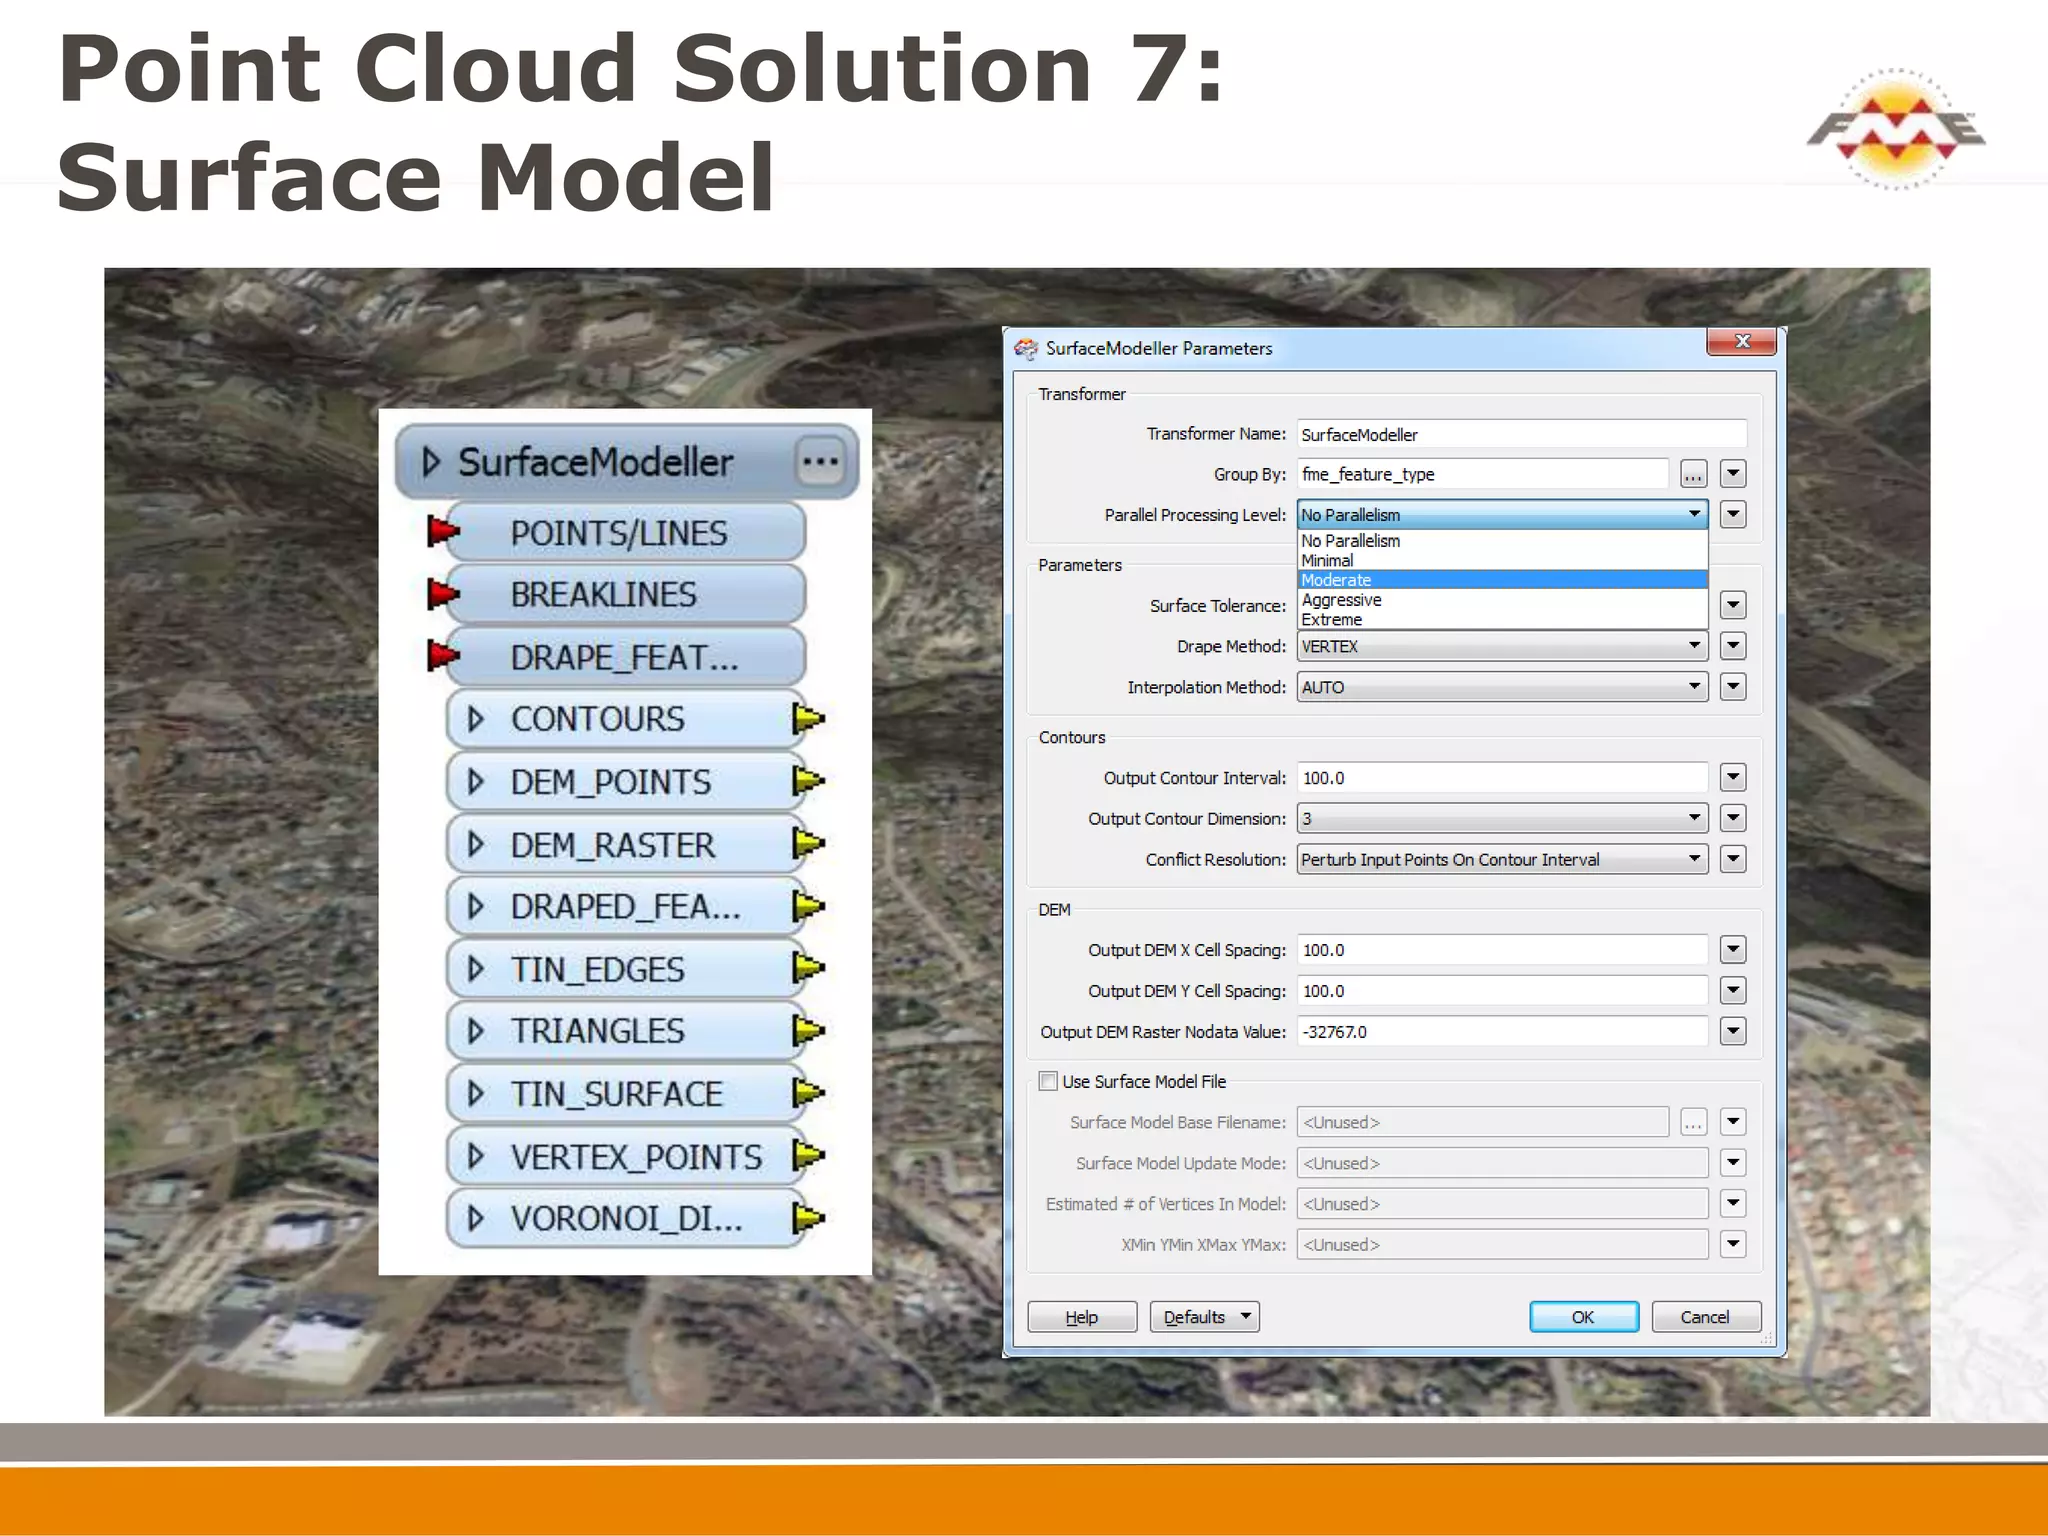Choose Aggressive parallelism option
The width and height of the screenshot is (2048, 1536).
pyautogui.click(x=1502, y=600)
